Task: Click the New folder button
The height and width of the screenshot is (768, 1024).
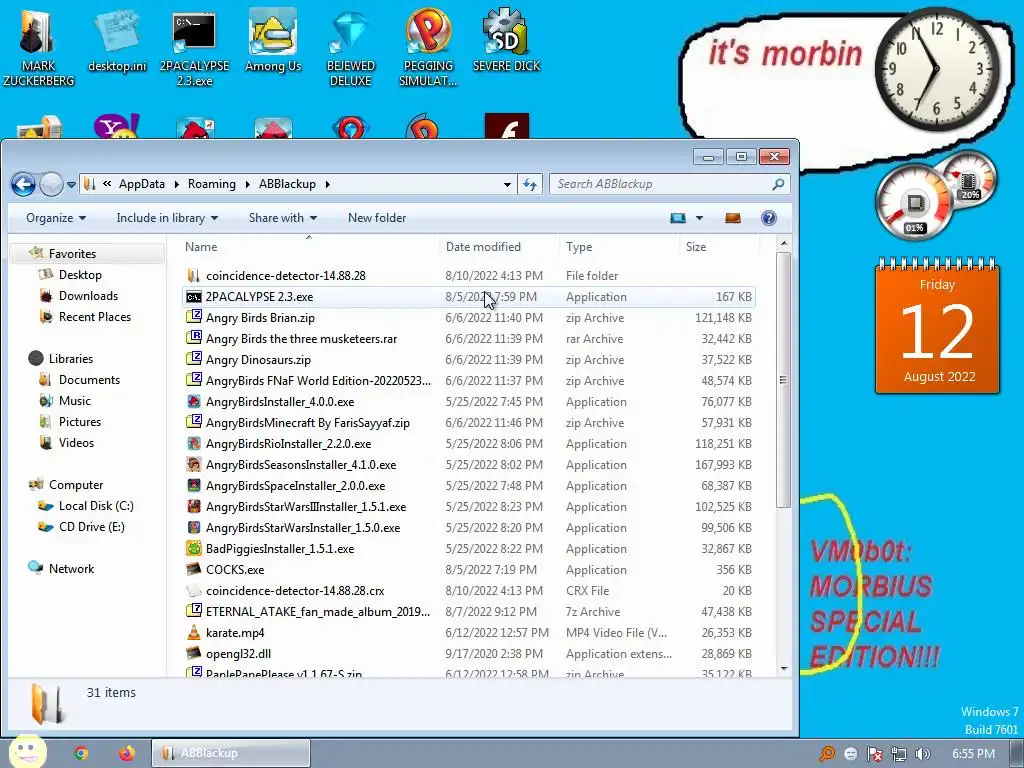Action: pos(377,218)
